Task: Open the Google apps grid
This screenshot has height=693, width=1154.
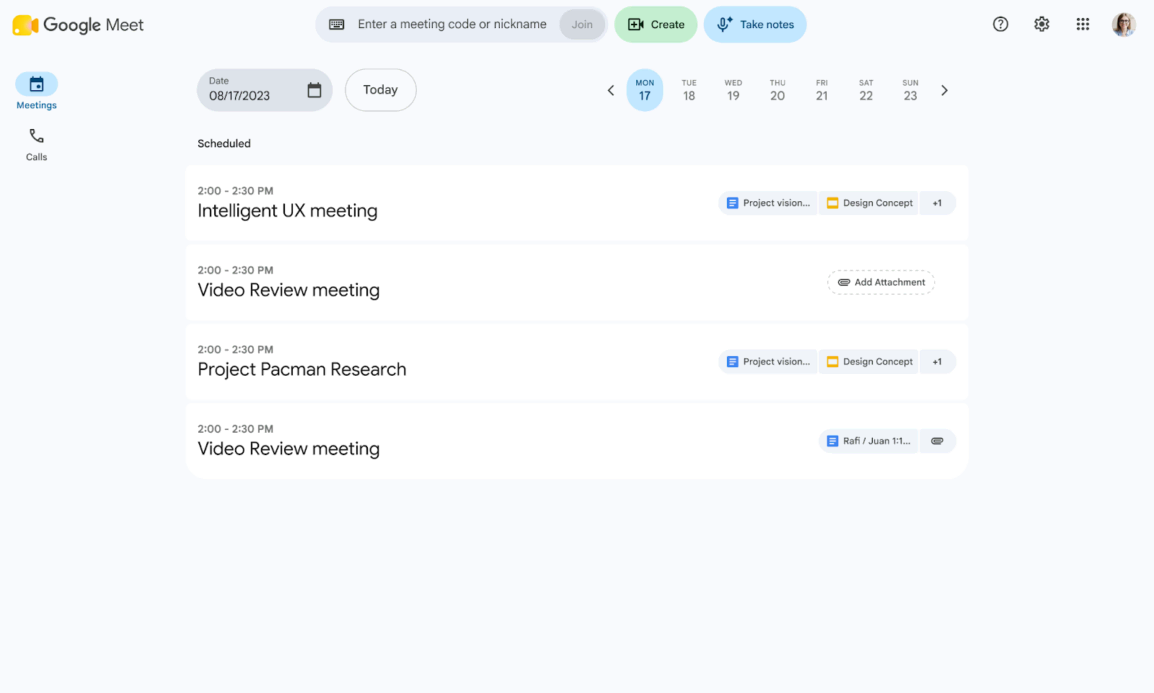Action: pyautogui.click(x=1083, y=24)
